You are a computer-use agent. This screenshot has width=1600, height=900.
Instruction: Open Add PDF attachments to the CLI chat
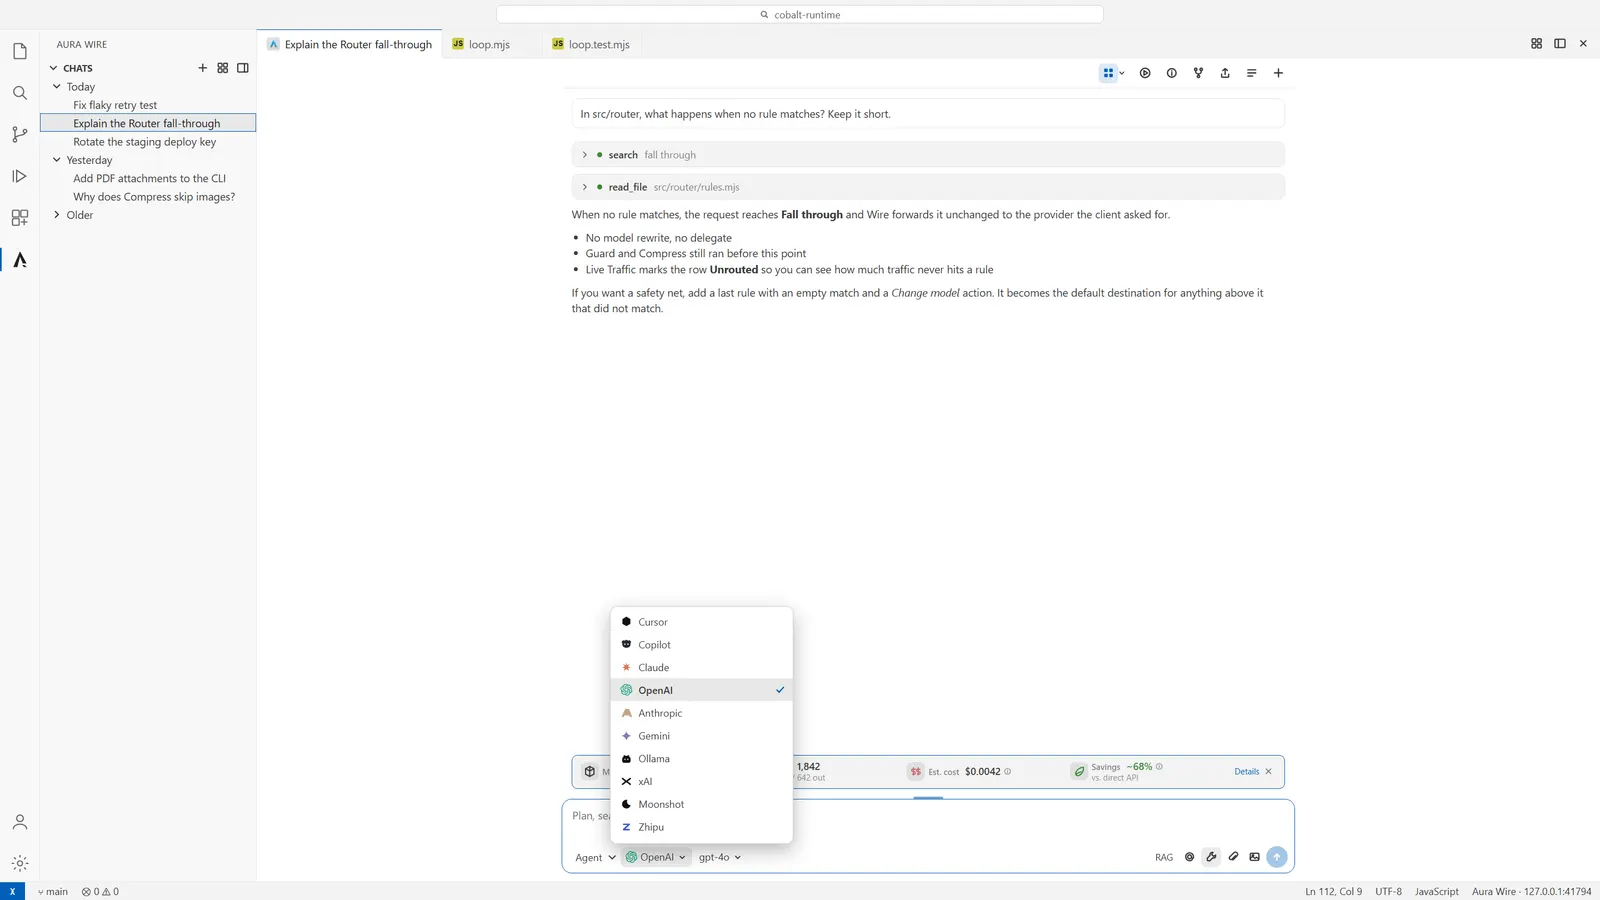(148, 178)
